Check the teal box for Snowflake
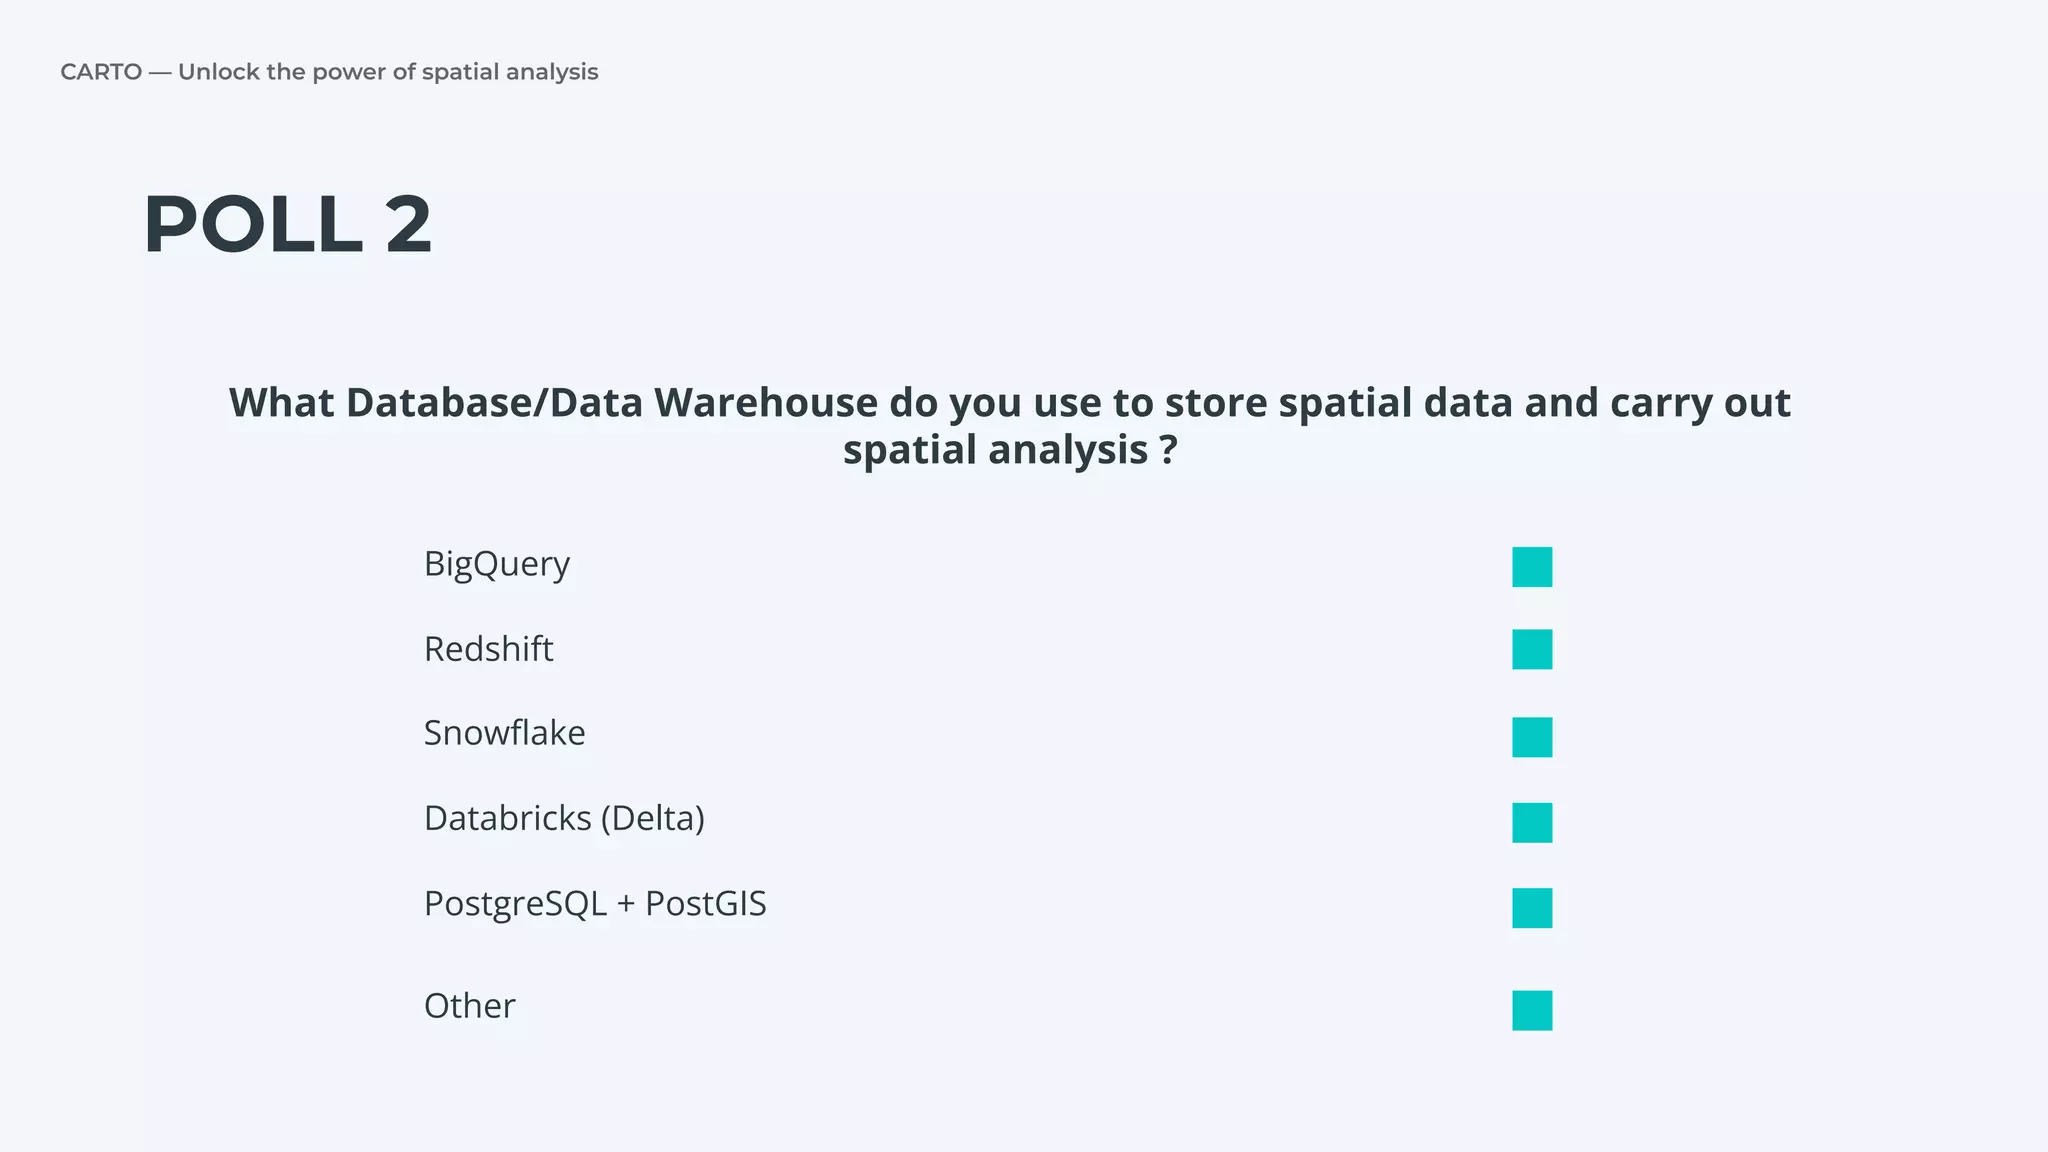The height and width of the screenshot is (1152, 2048). pyautogui.click(x=1532, y=737)
